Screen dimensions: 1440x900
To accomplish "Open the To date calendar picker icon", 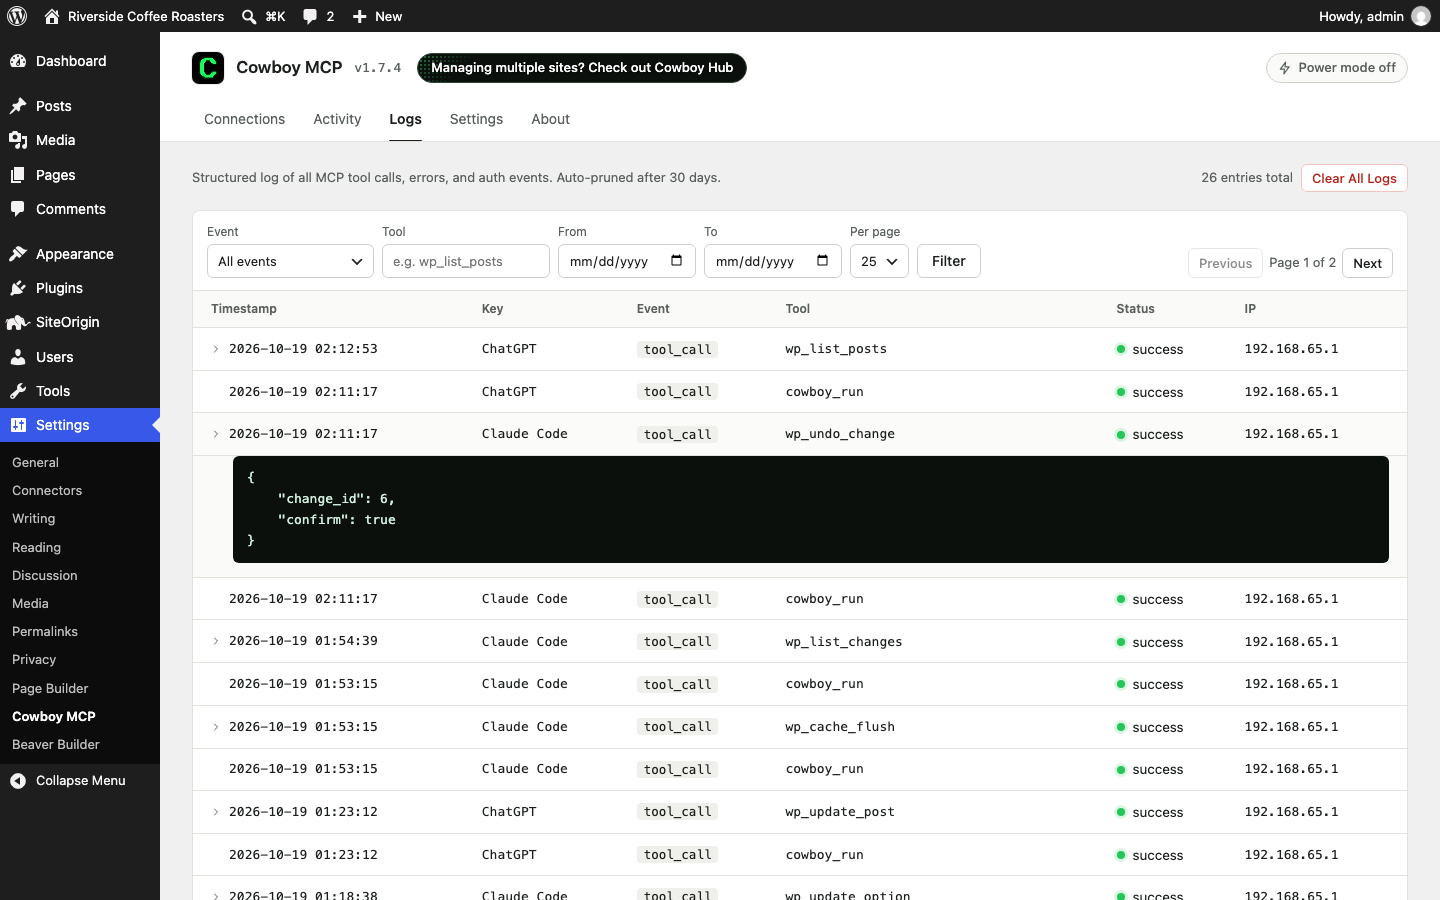I will click(x=823, y=261).
